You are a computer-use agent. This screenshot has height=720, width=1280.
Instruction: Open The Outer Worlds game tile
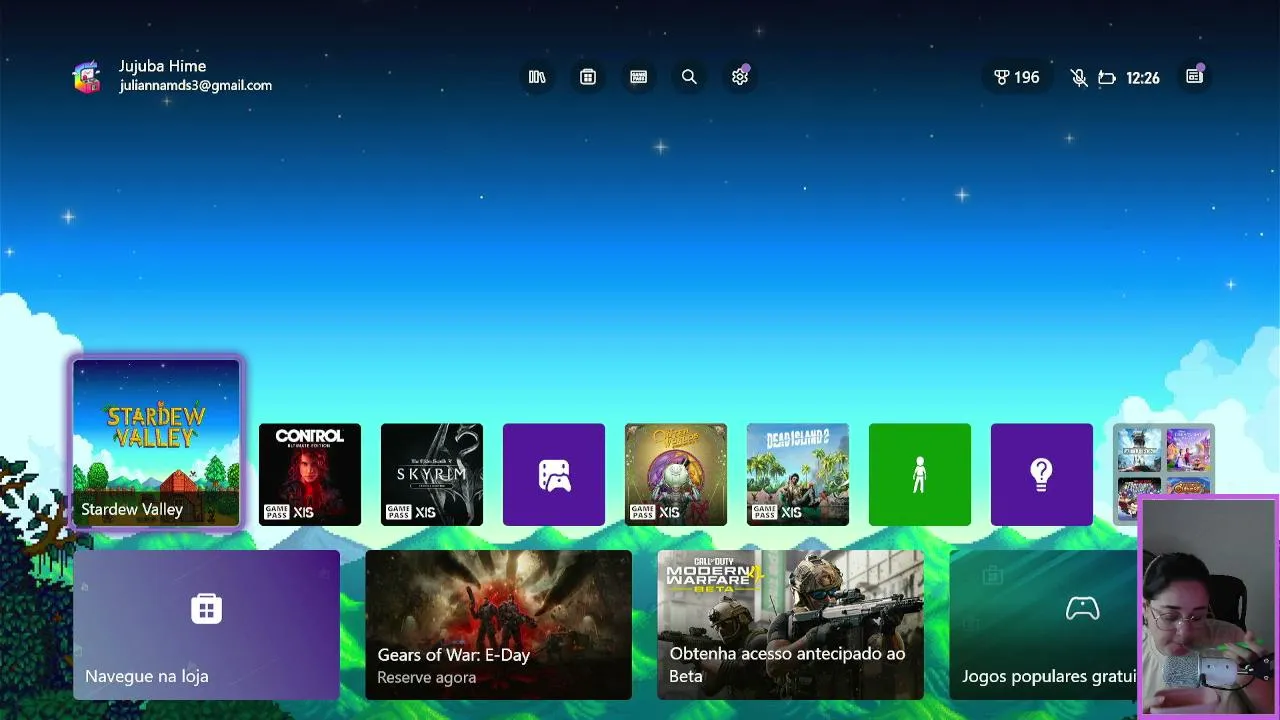(x=676, y=475)
